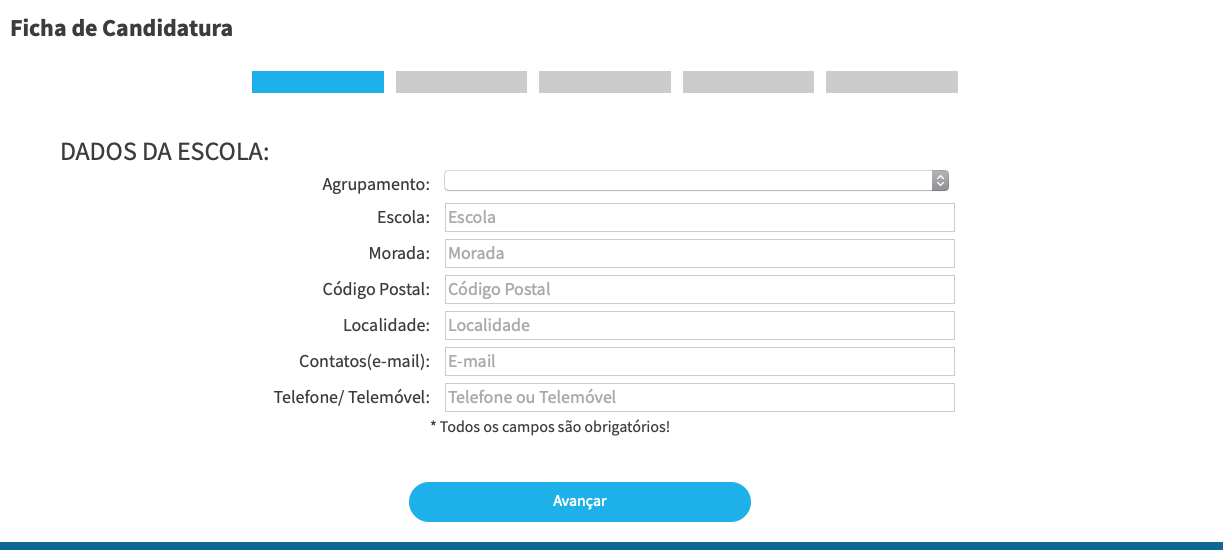Open the Agrupamento dropdown list
This screenshot has height=550, width=1223.
[x=690, y=181]
